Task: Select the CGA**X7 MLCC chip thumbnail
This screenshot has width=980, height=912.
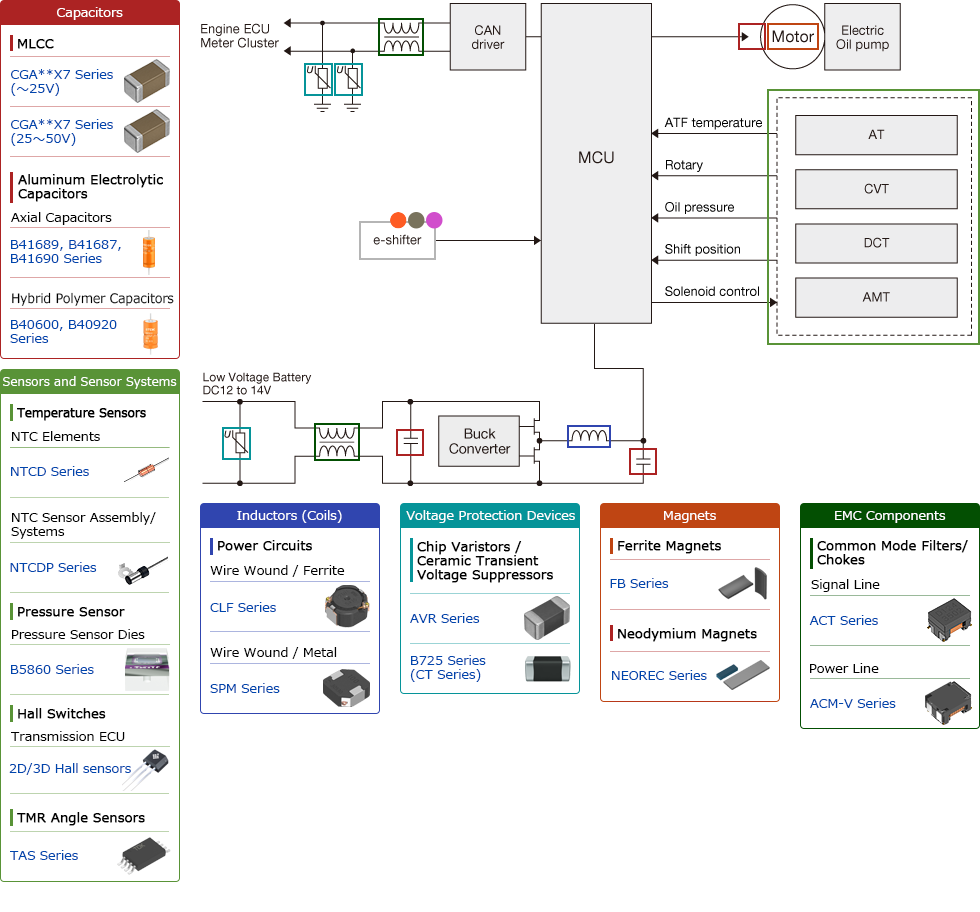Action: 147,80
